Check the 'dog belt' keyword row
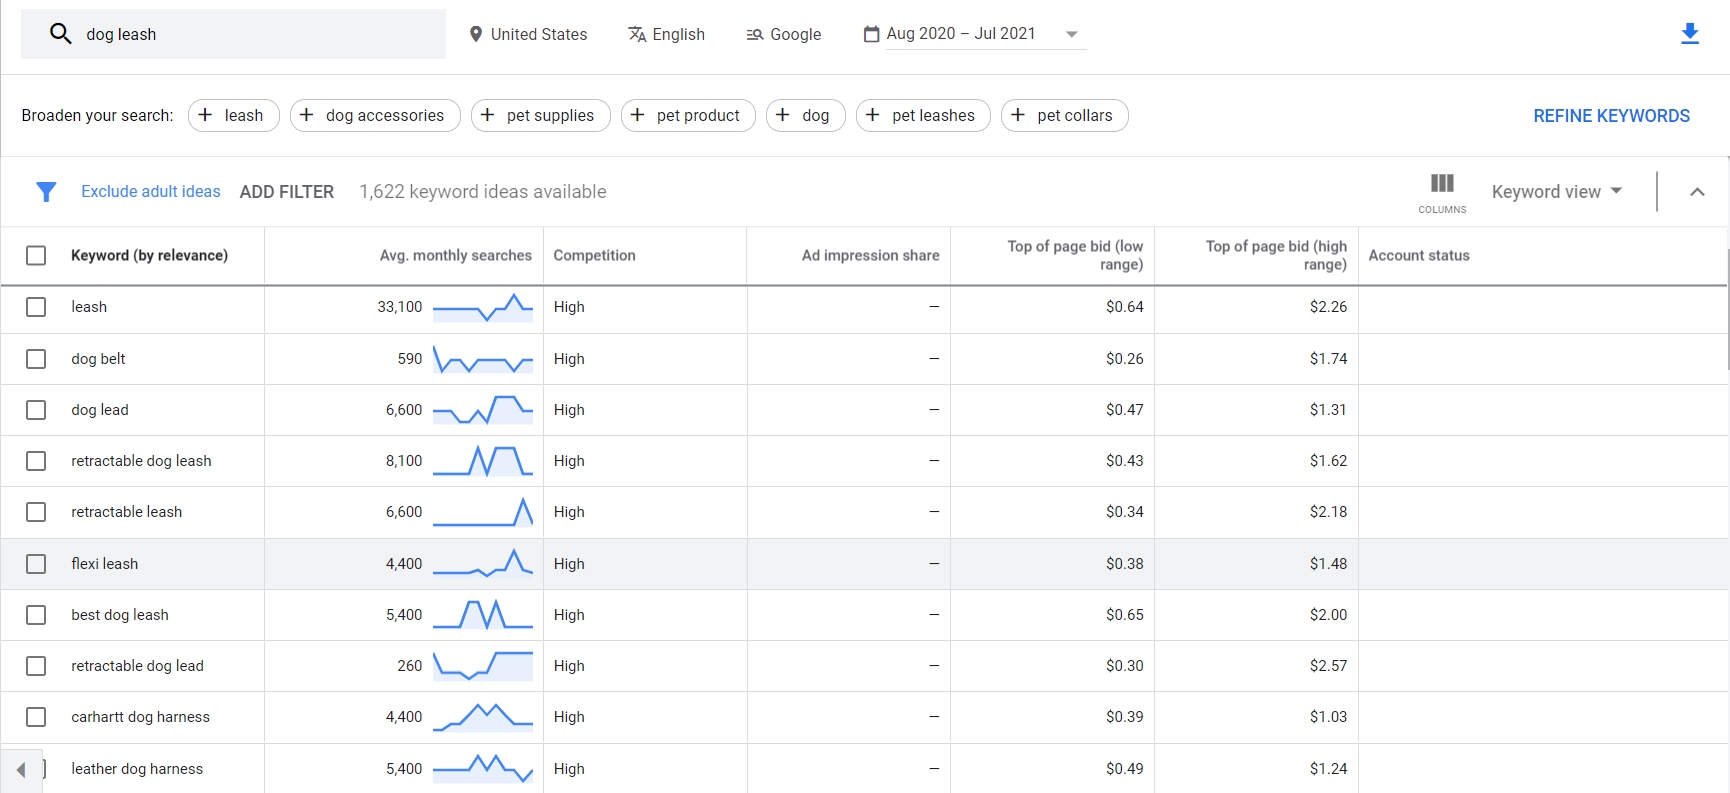 [36, 359]
